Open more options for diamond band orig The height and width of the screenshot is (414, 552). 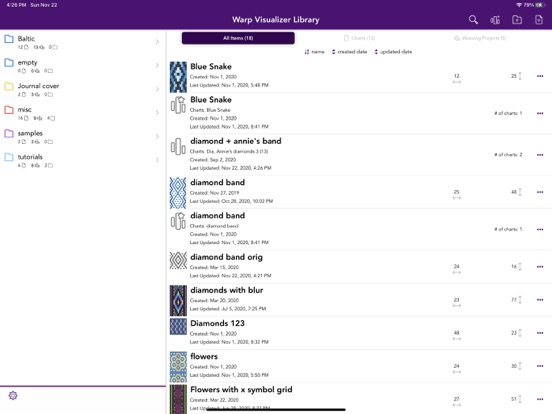pyautogui.click(x=540, y=267)
